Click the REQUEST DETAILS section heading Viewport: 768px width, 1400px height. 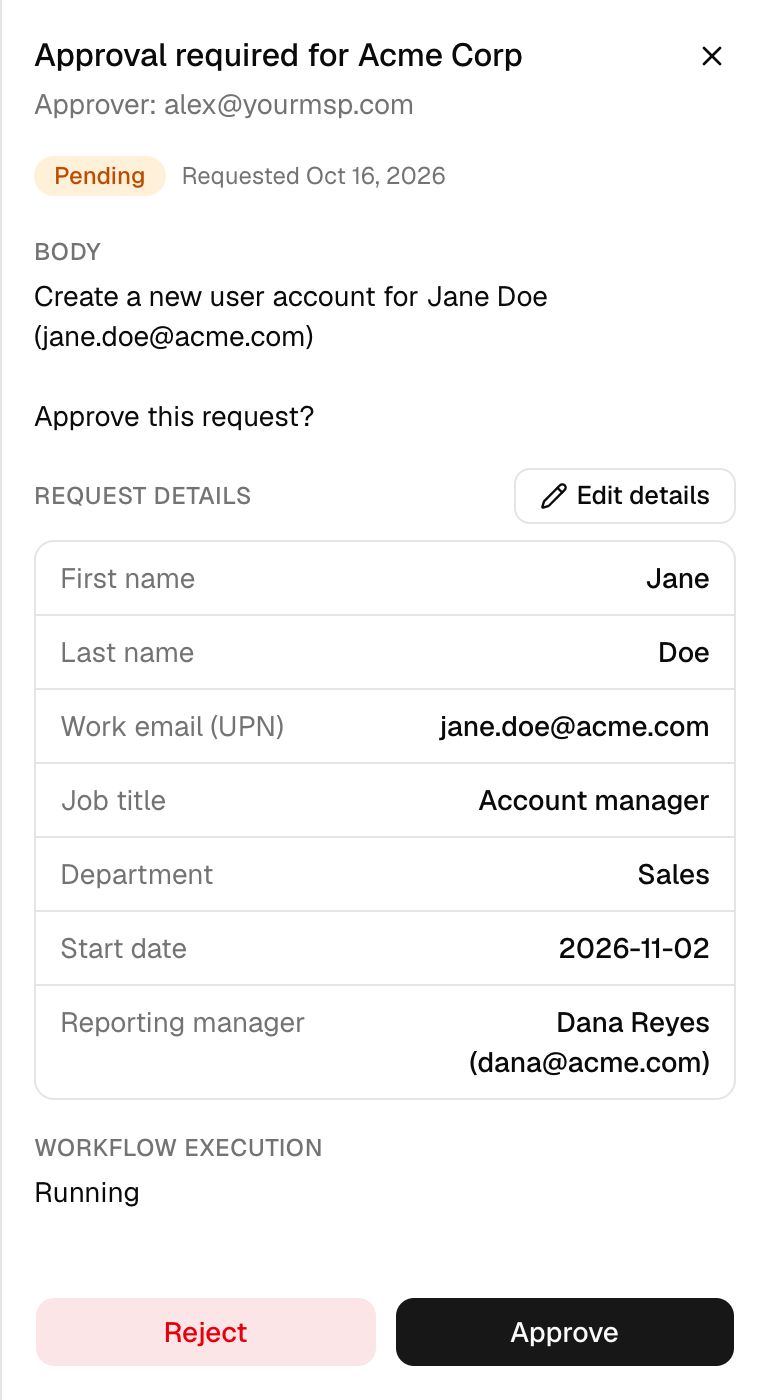pos(143,496)
